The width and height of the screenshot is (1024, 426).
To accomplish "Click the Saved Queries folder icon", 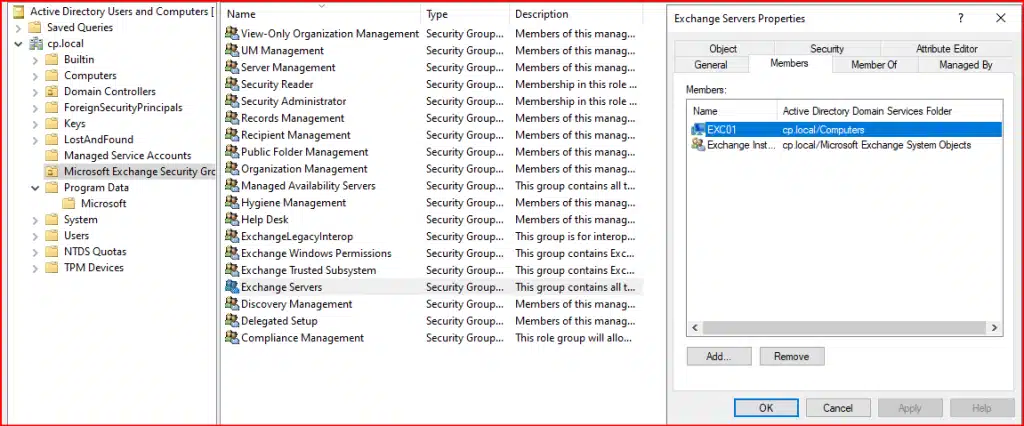I will [x=36, y=28].
